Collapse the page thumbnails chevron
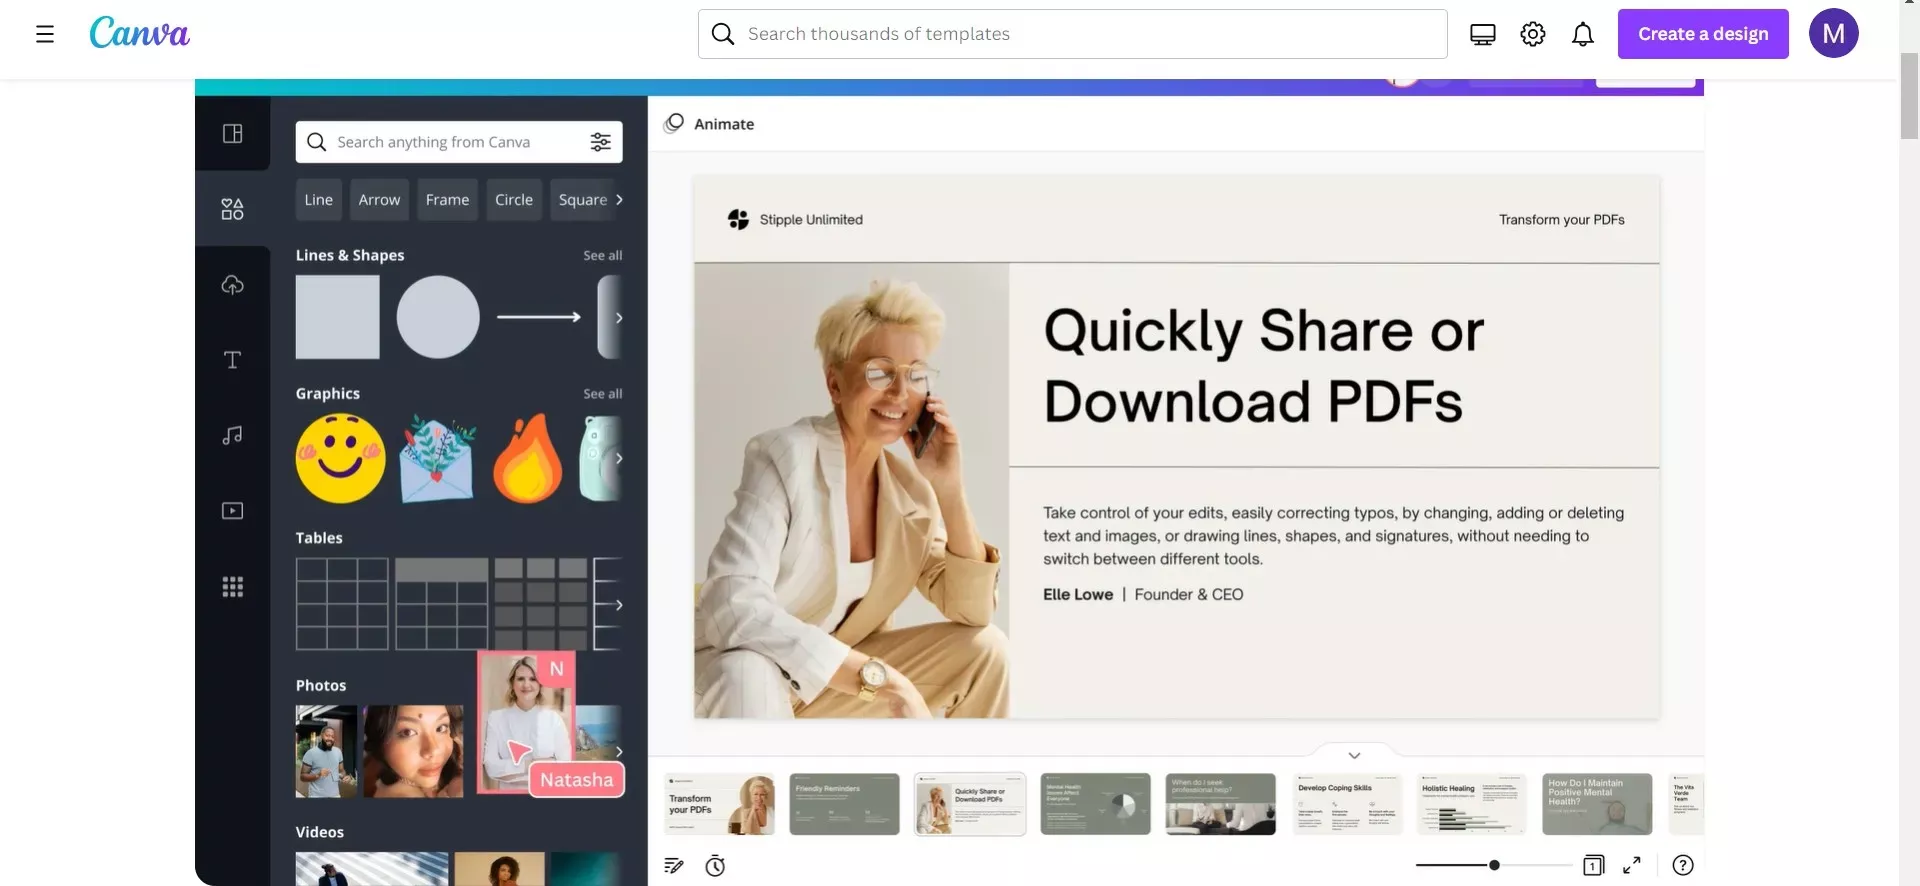Viewport: 1920px width, 886px height. point(1354,755)
